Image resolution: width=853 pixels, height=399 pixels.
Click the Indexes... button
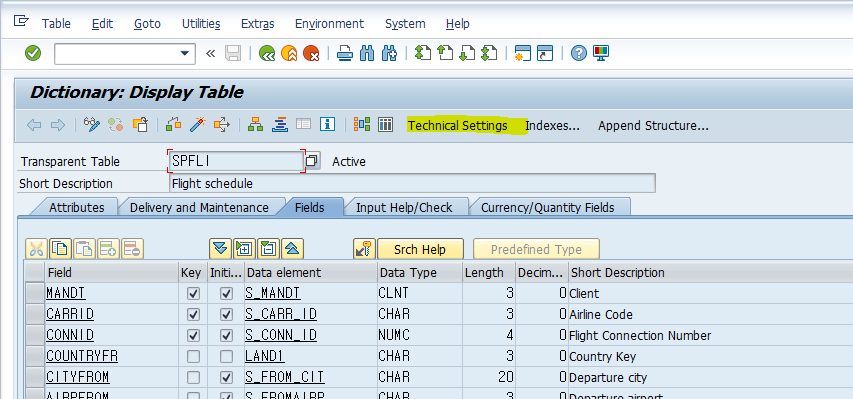point(552,126)
